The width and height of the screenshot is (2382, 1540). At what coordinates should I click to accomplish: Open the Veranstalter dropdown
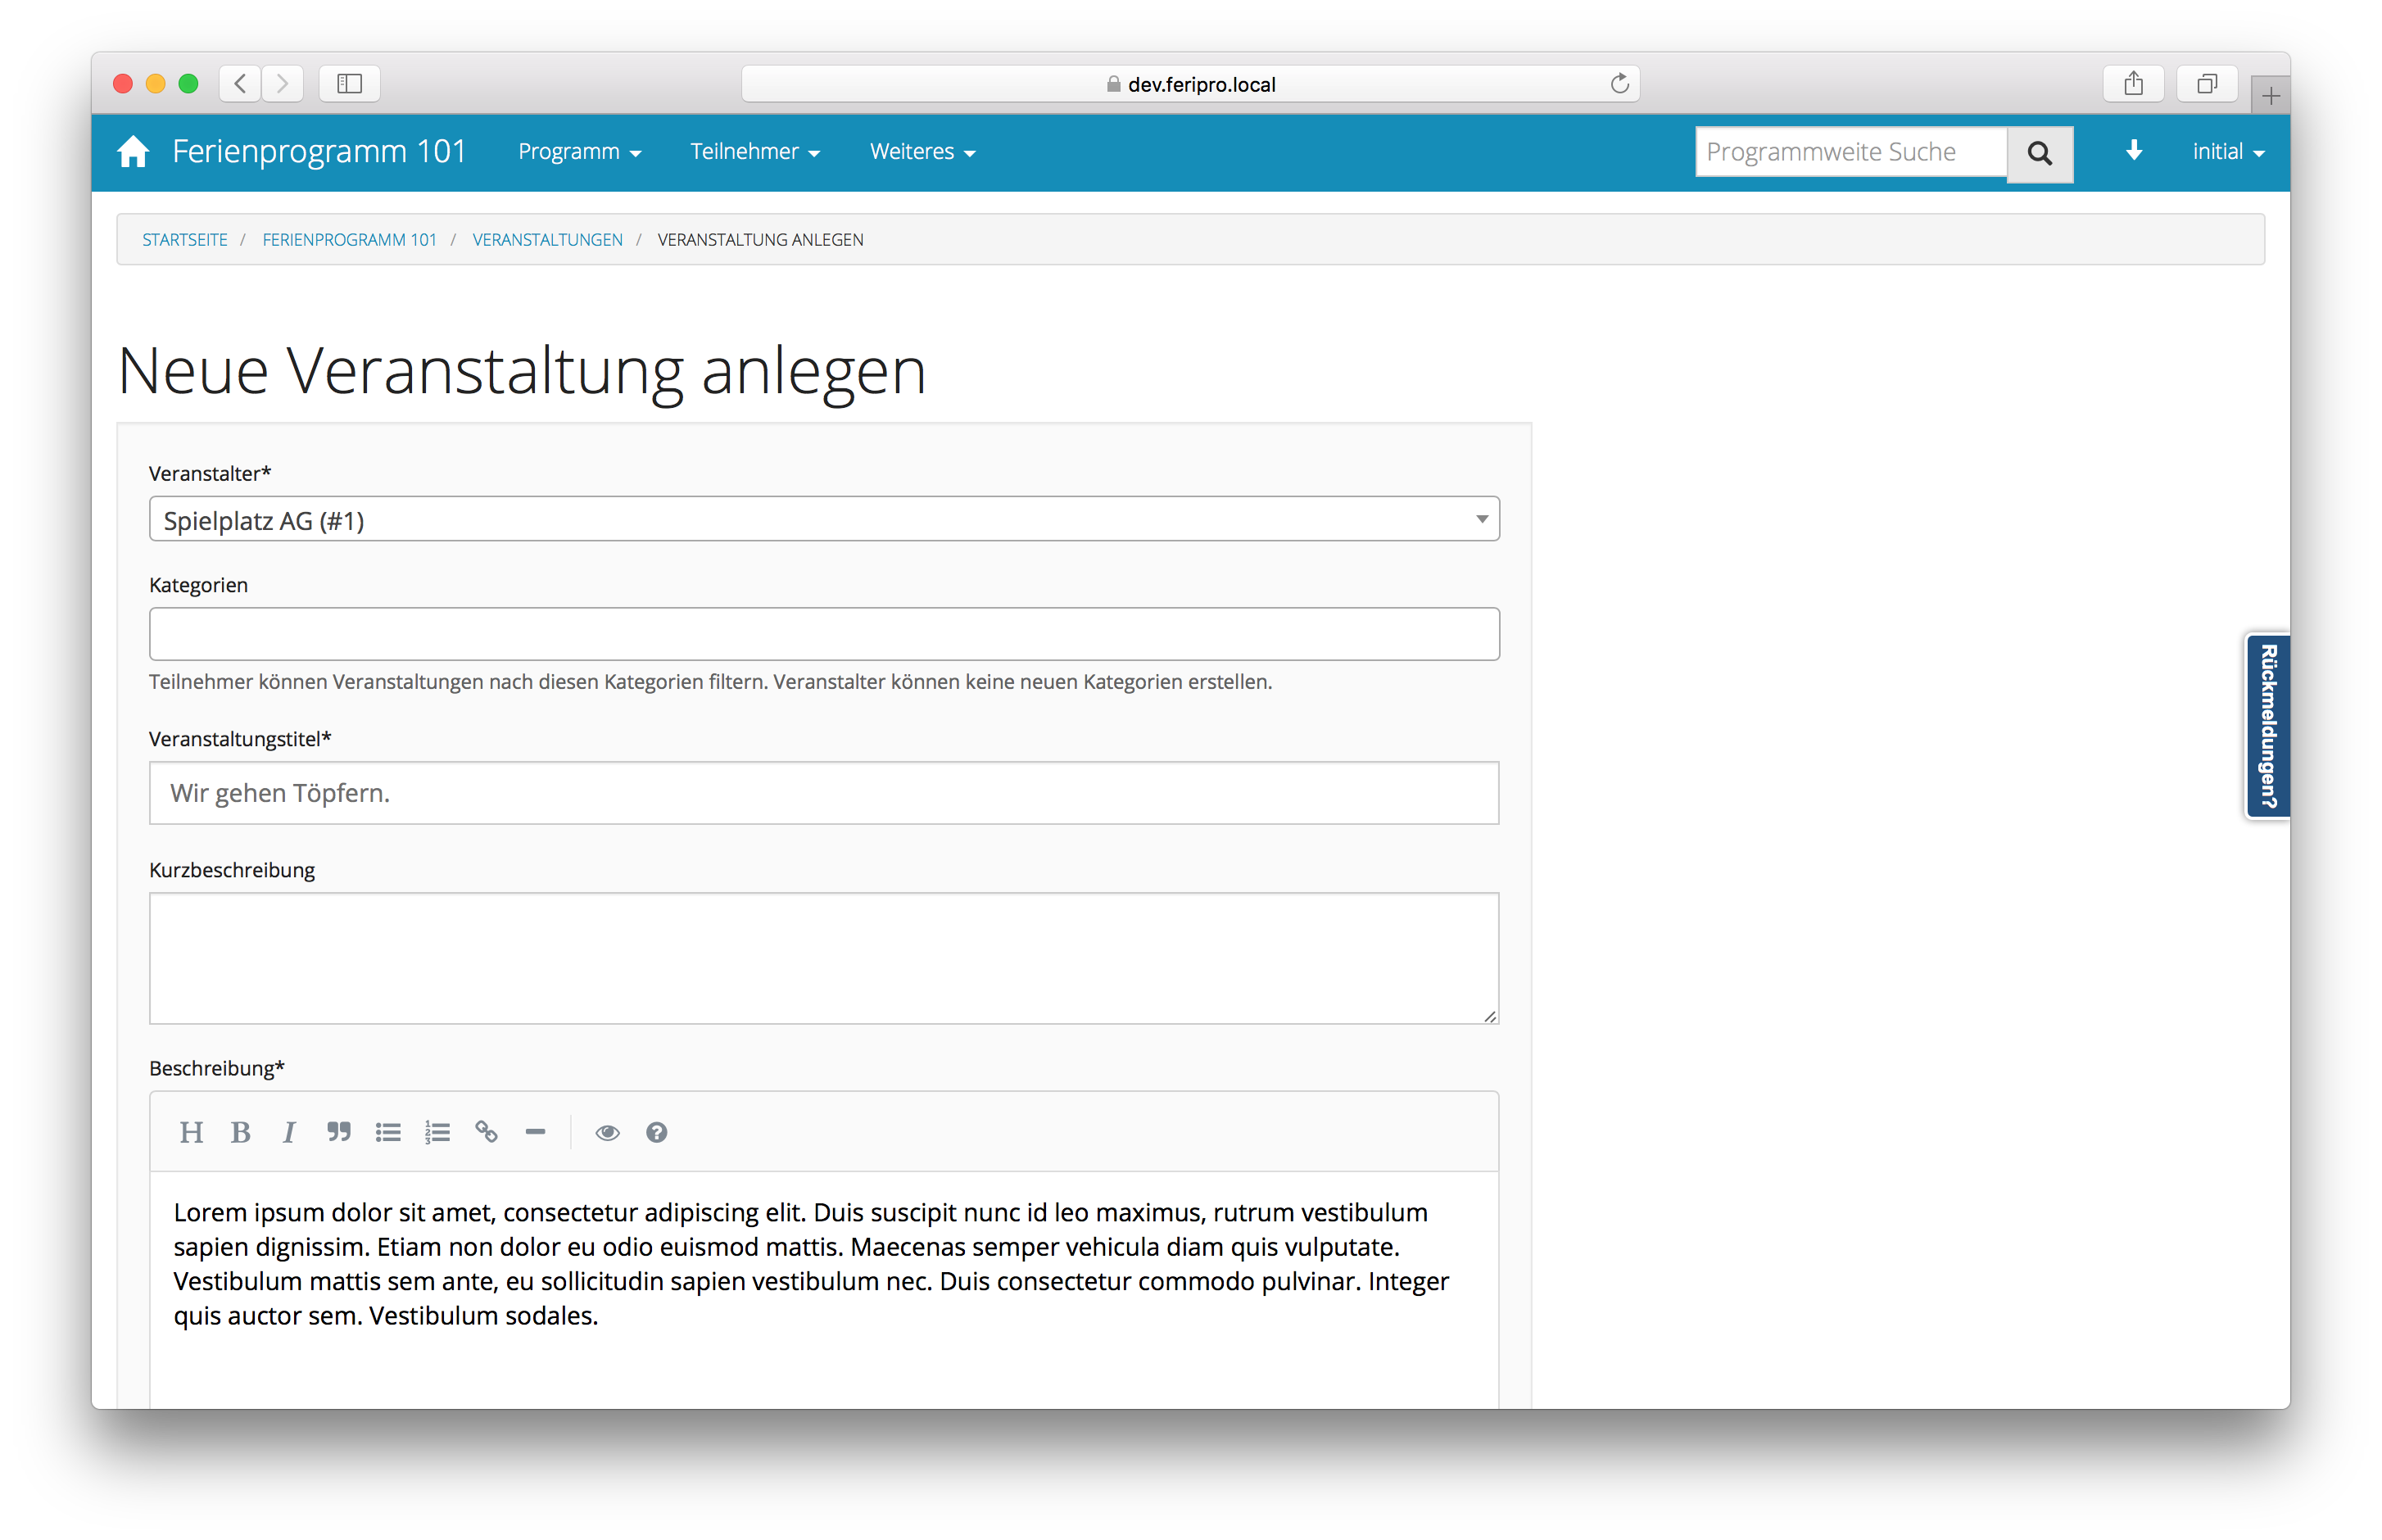coord(823,519)
